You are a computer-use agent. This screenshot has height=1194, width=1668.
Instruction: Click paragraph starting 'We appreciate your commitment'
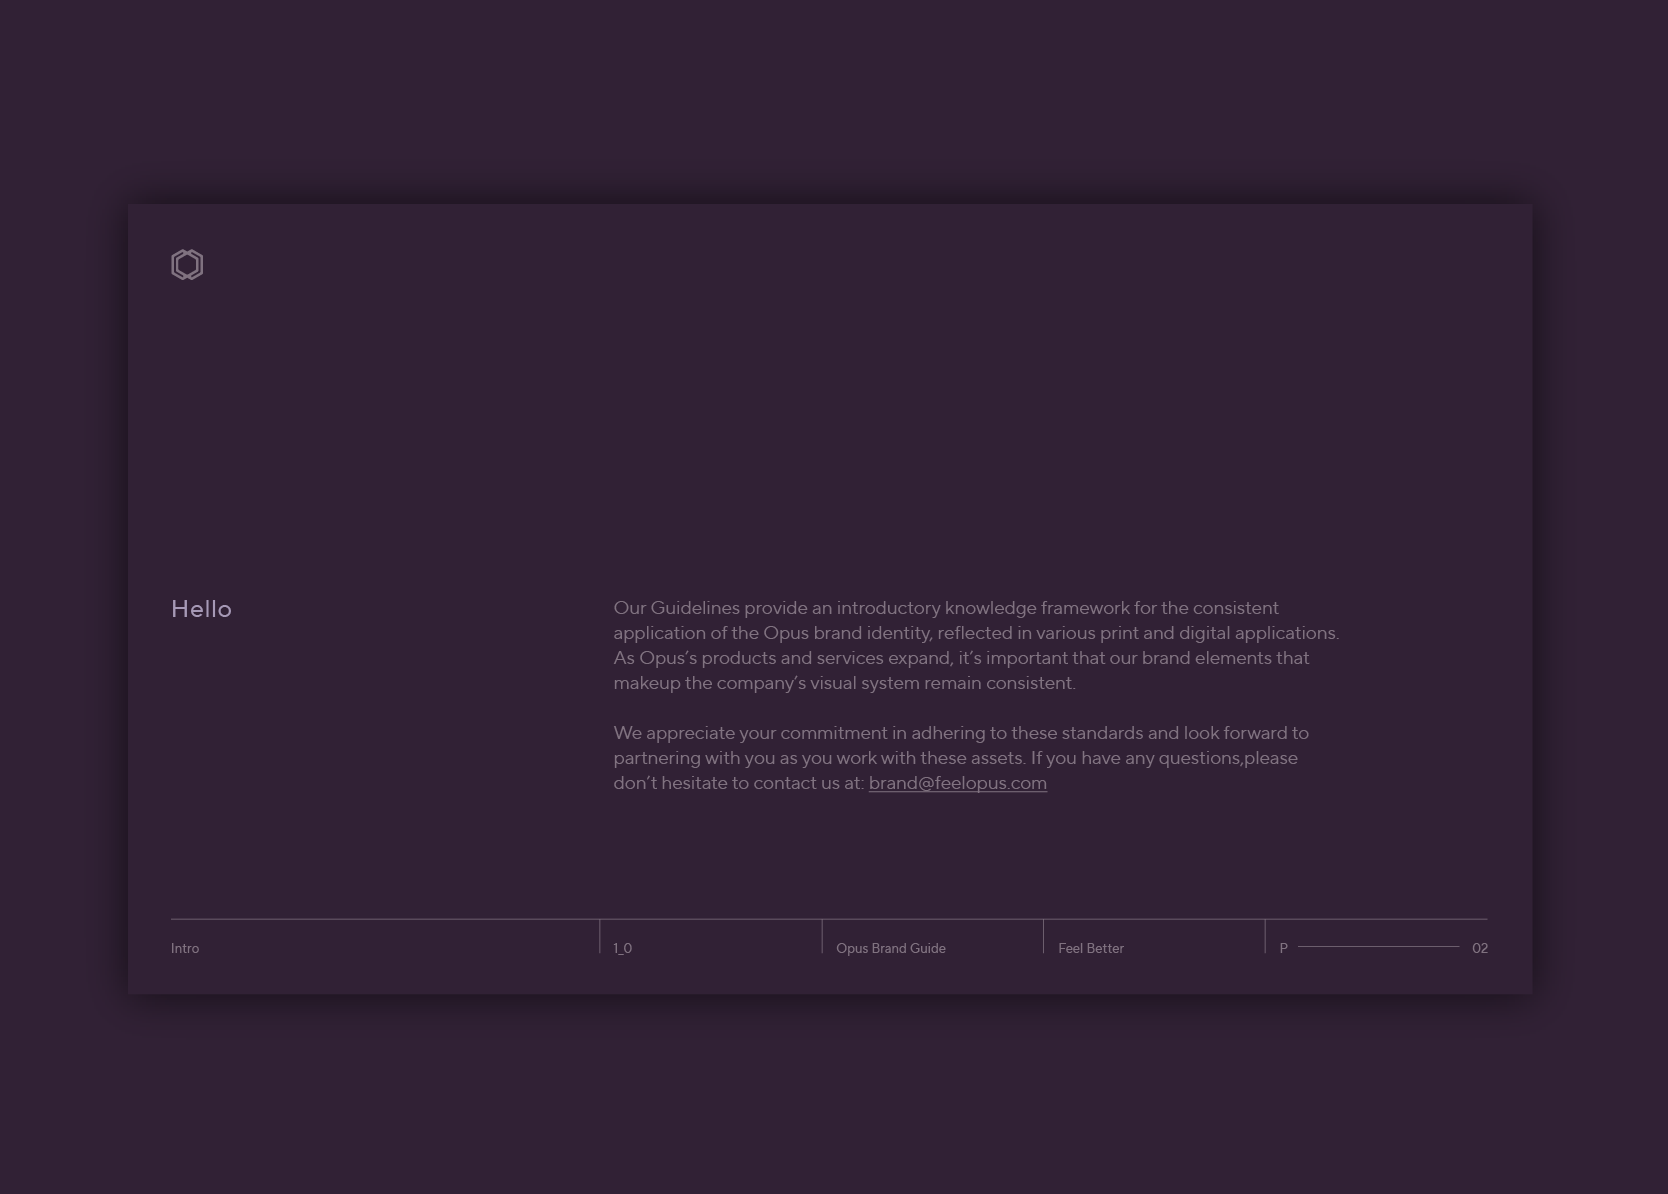click(961, 758)
